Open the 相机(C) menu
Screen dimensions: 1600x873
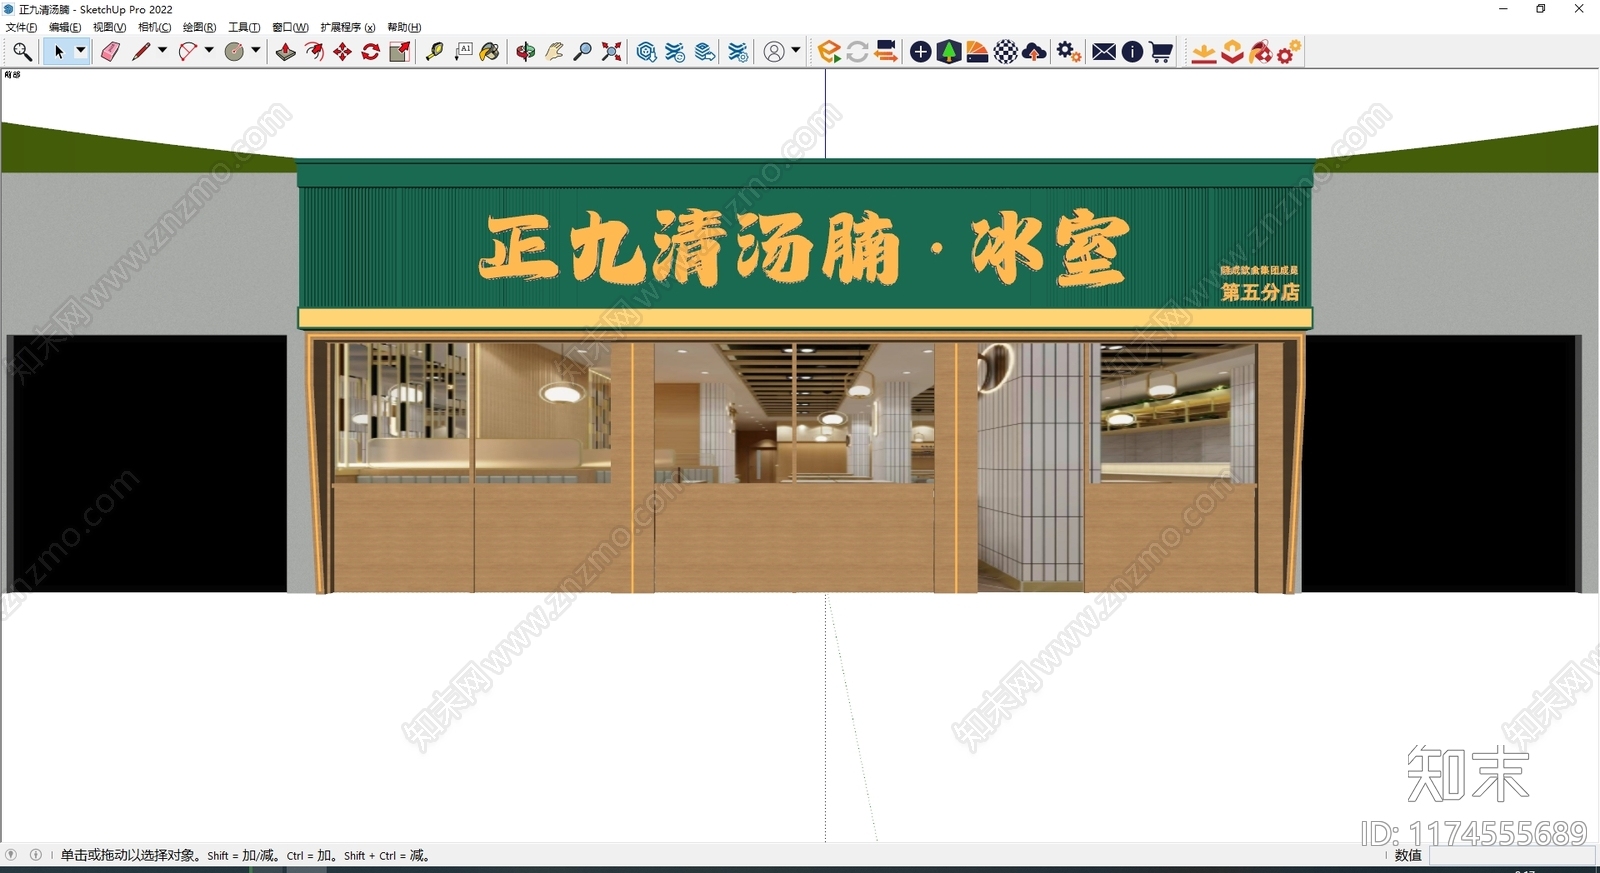[x=154, y=27]
